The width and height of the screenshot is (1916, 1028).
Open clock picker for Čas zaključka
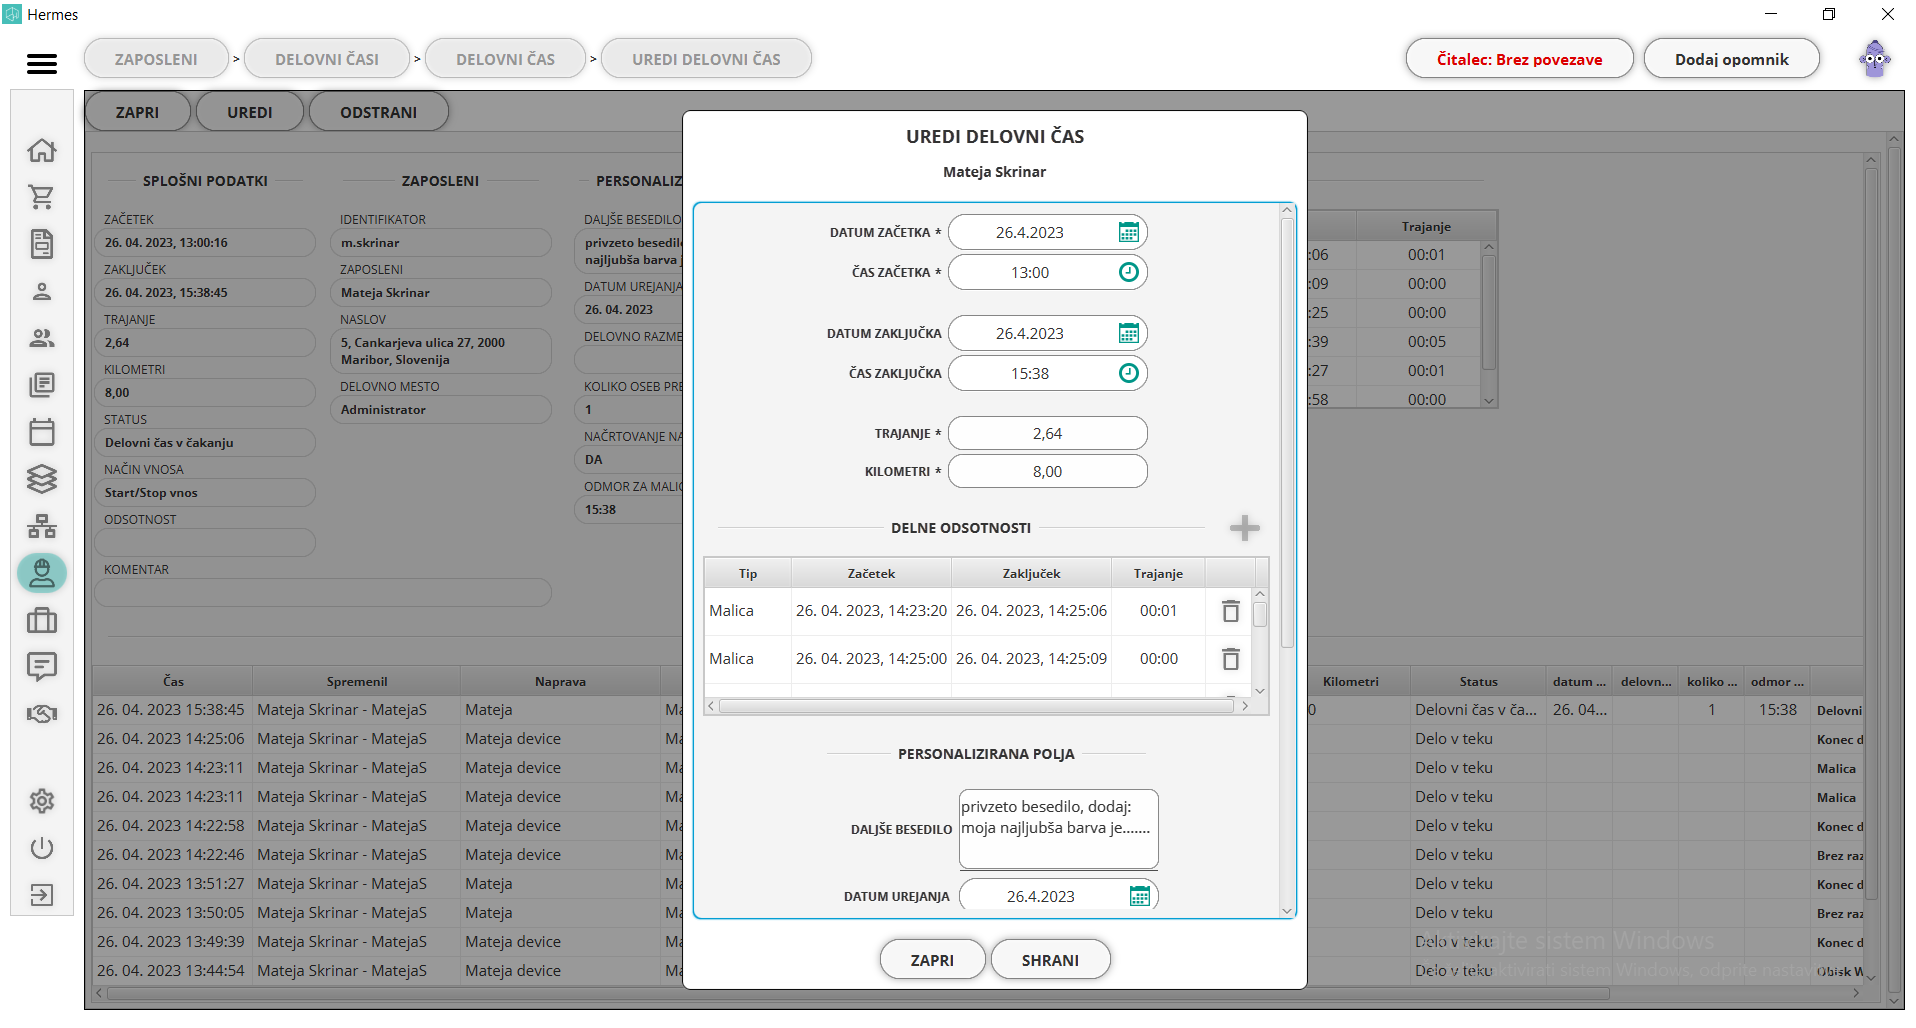(x=1128, y=373)
